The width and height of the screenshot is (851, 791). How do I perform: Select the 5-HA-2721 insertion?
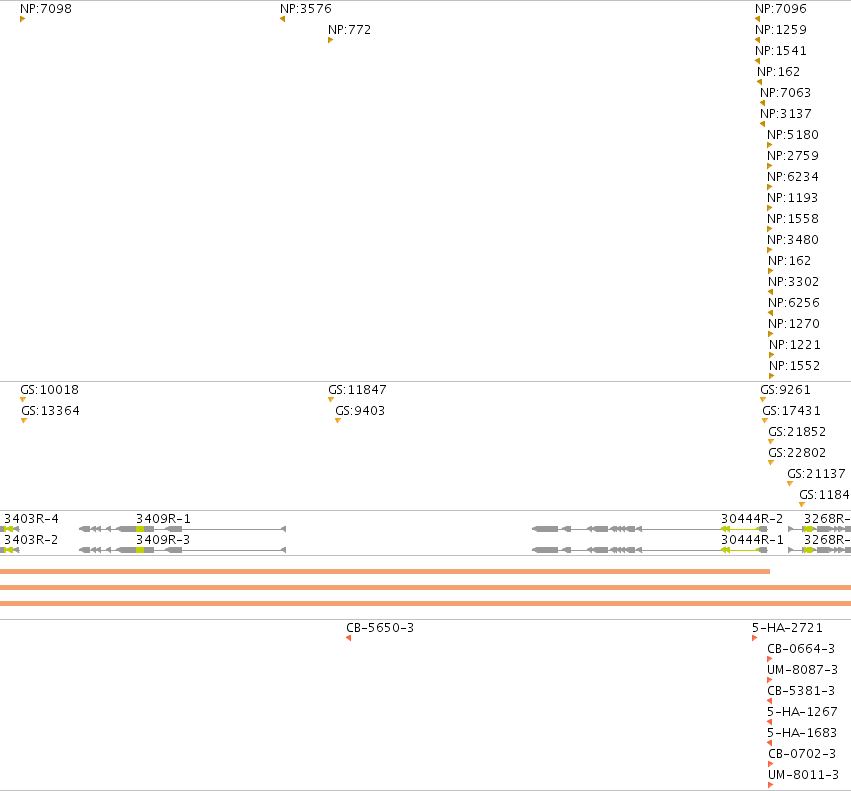[x=754, y=638]
